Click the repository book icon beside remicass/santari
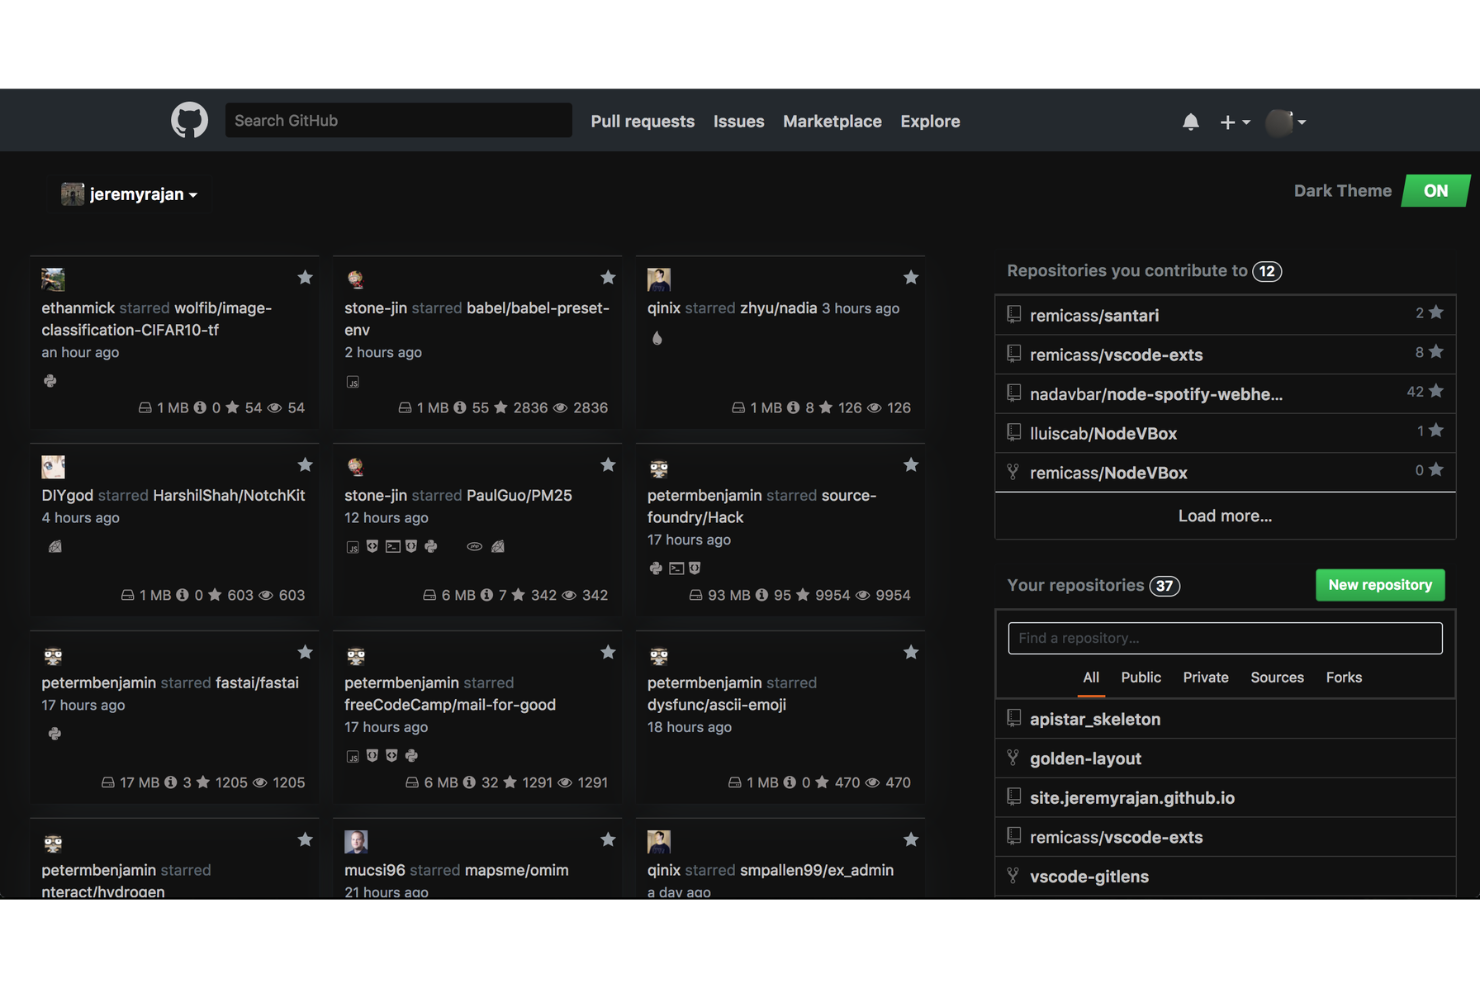The width and height of the screenshot is (1480, 987). tap(1014, 314)
